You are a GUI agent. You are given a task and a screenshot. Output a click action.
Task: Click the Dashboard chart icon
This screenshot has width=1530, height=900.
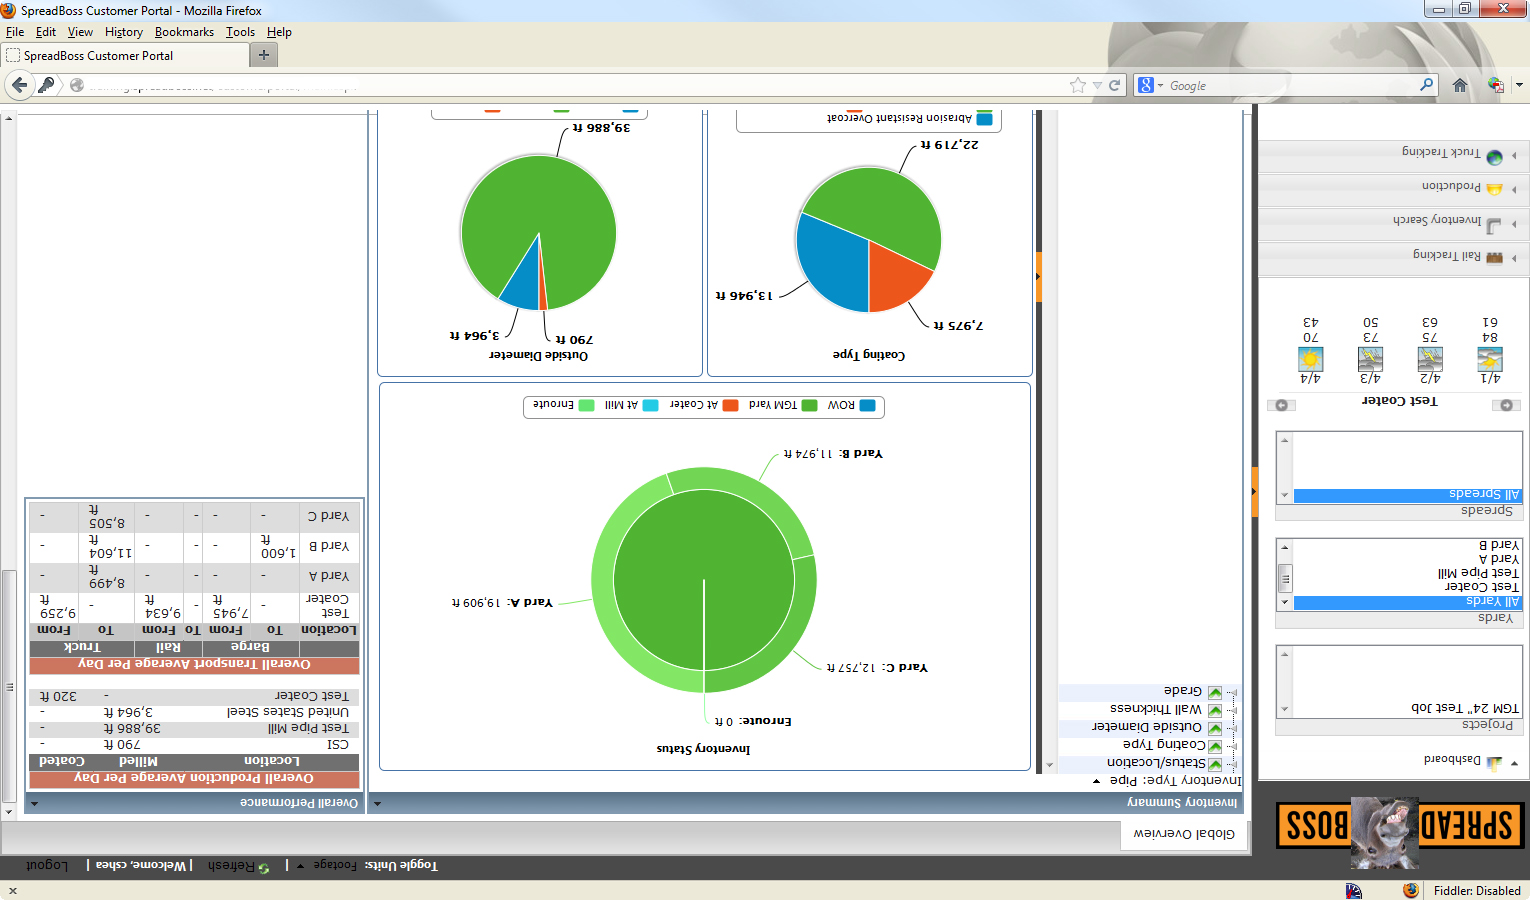1494,763
